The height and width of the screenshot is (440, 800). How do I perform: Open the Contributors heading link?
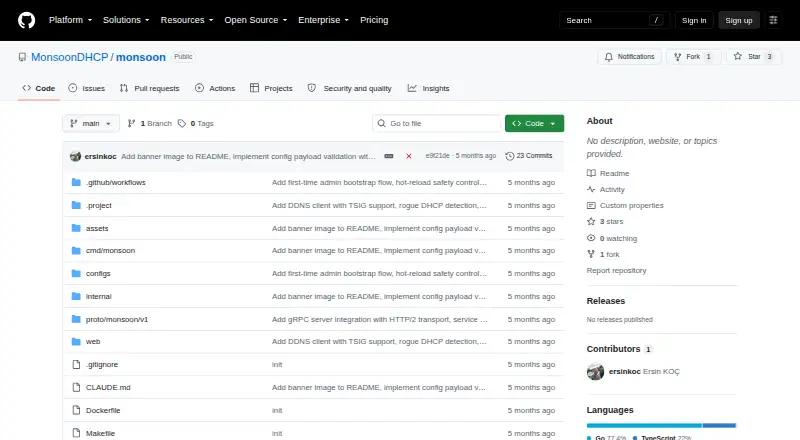tap(619, 349)
